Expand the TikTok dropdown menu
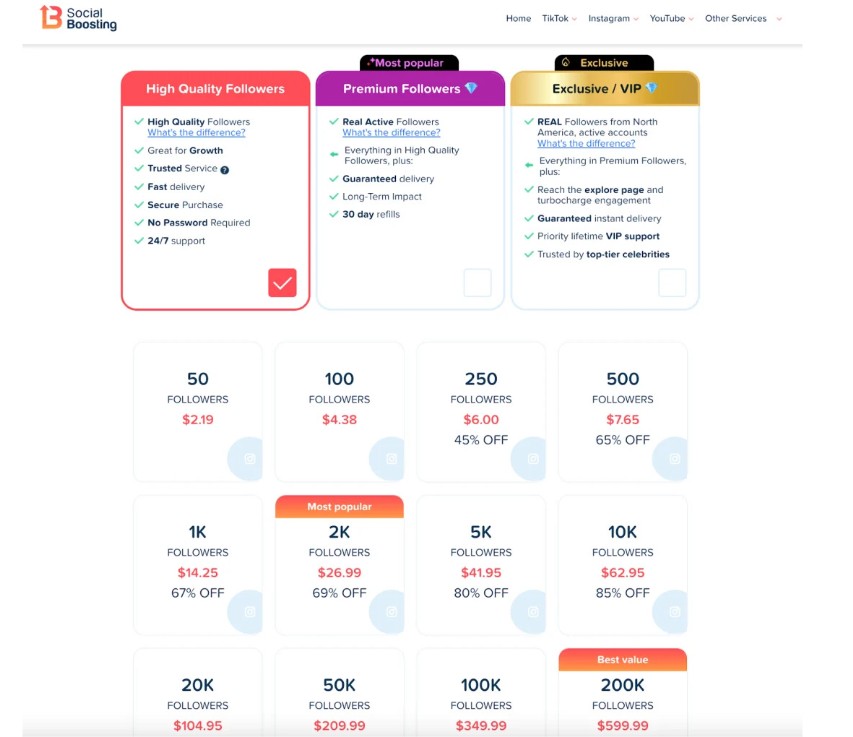Screen dimensions: 853x737 click(x=560, y=18)
